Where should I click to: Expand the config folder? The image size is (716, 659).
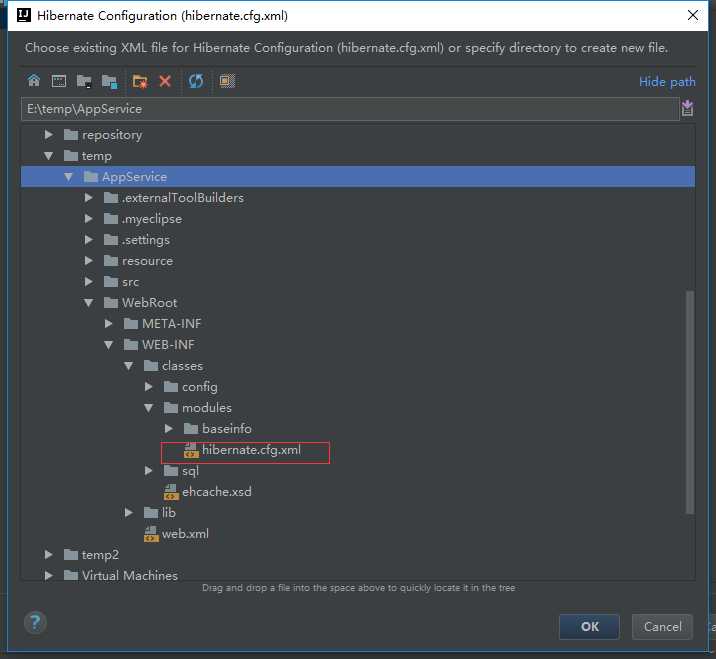(148, 387)
